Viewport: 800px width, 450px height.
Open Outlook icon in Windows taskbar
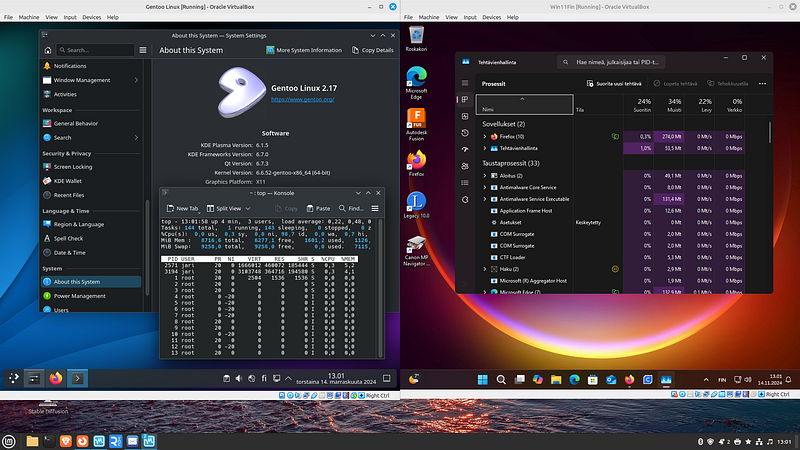click(x=611, y=380)
